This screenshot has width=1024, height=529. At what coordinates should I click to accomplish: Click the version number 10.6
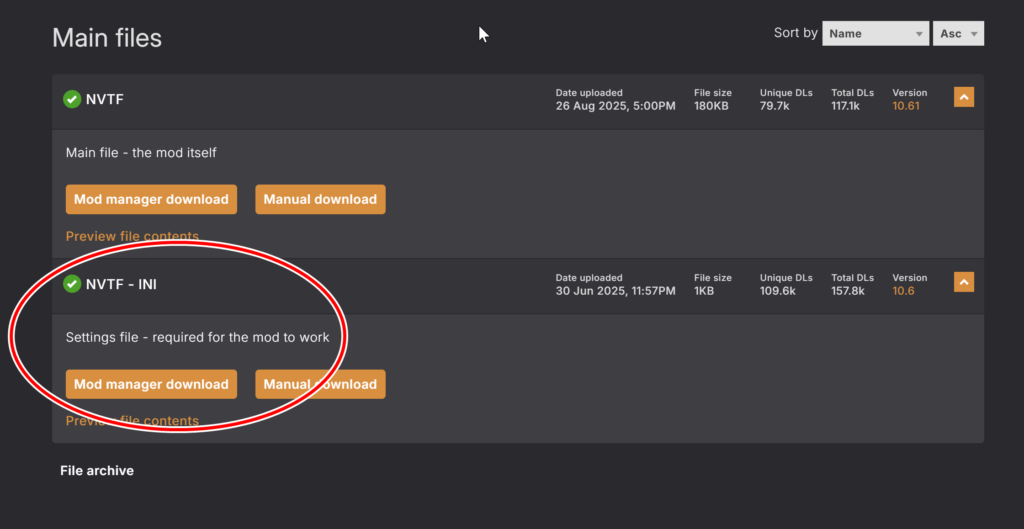[903, 291]
